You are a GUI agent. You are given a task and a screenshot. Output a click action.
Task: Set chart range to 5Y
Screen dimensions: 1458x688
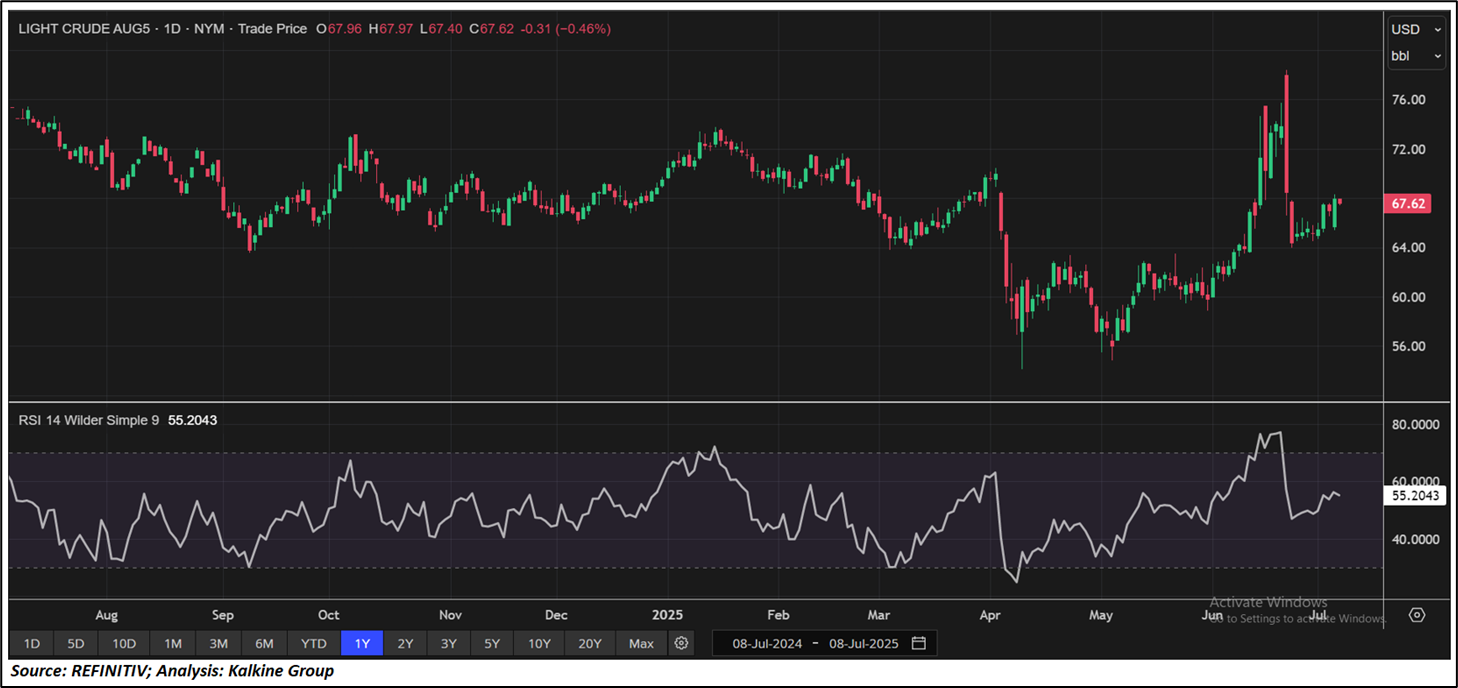[x=492, y=643]
